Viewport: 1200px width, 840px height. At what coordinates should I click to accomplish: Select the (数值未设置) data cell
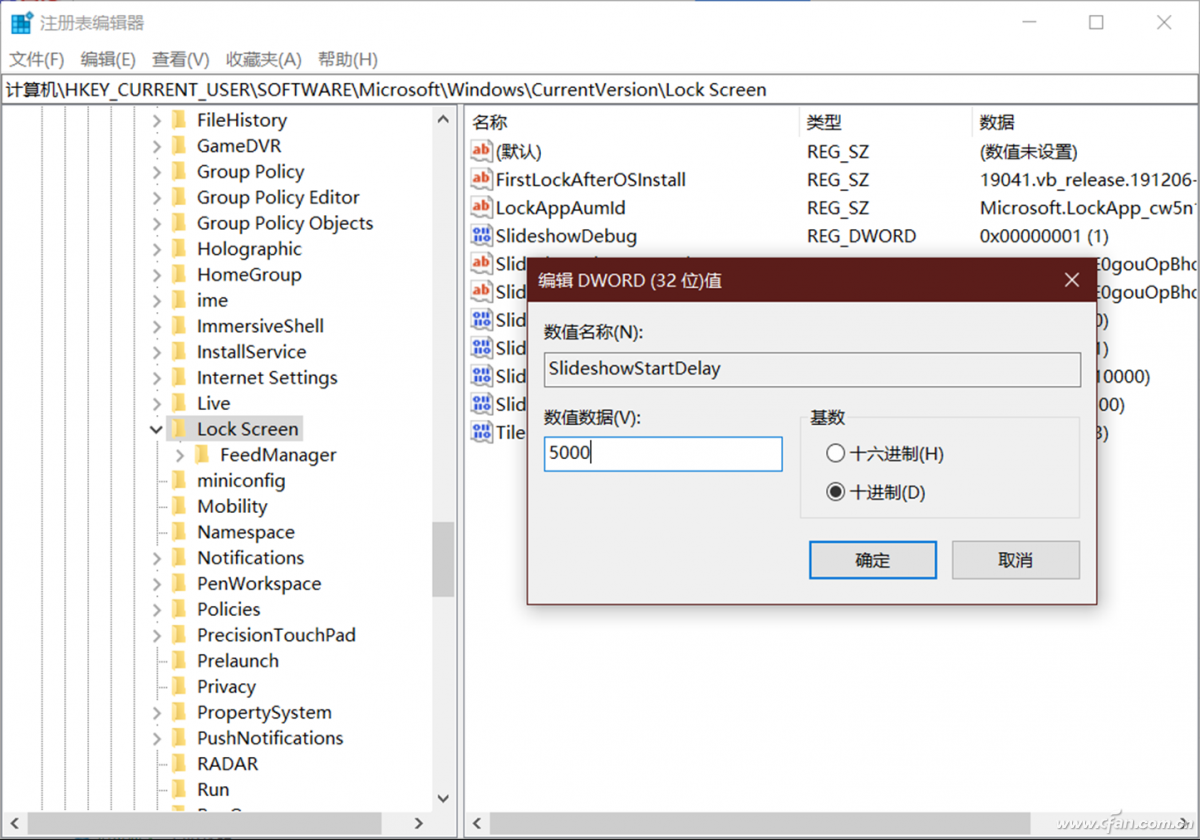tap(1028, 152)
